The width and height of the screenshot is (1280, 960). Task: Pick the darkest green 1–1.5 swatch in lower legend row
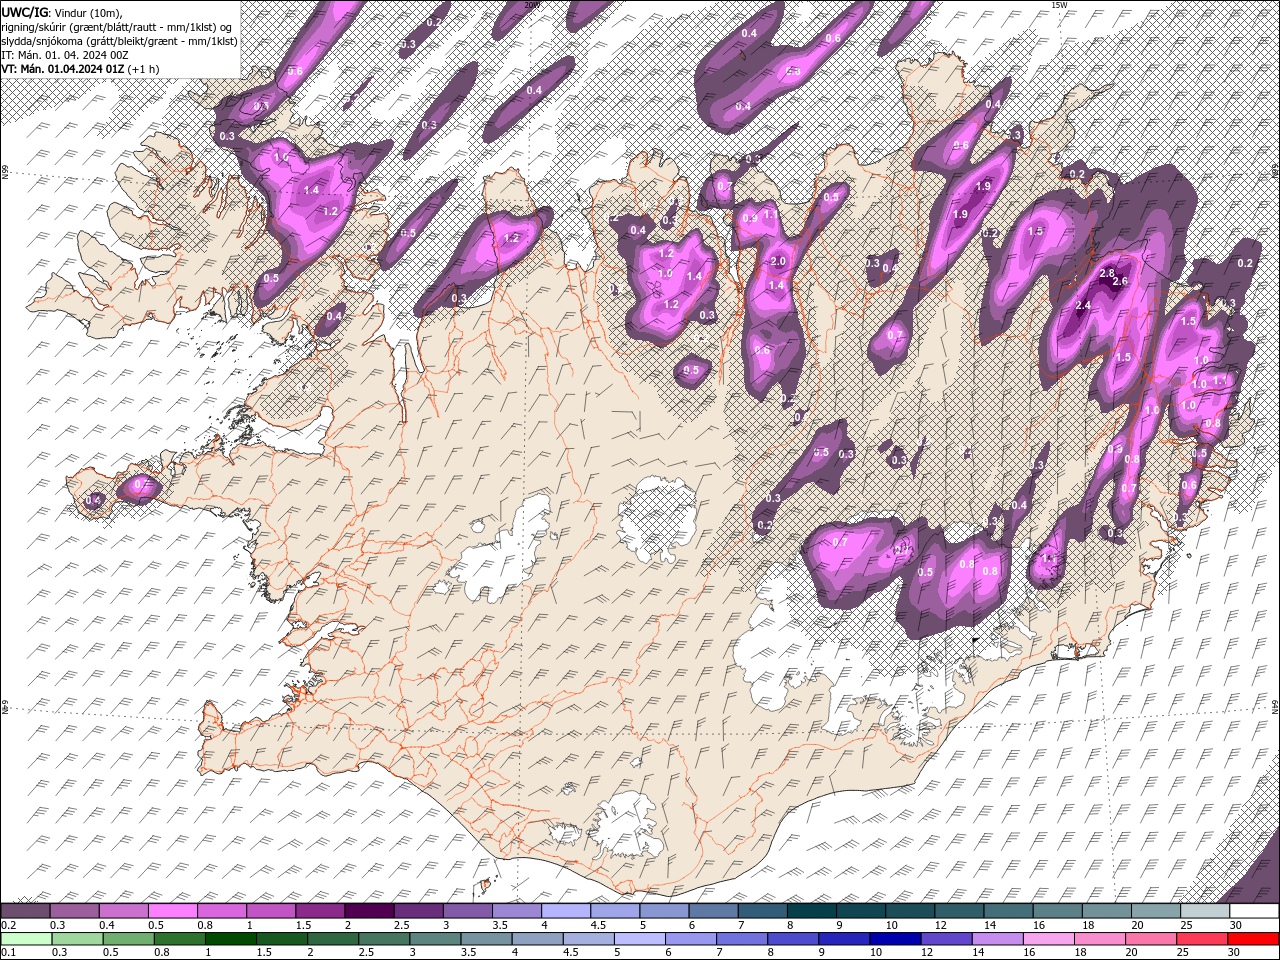pos(230,939)
